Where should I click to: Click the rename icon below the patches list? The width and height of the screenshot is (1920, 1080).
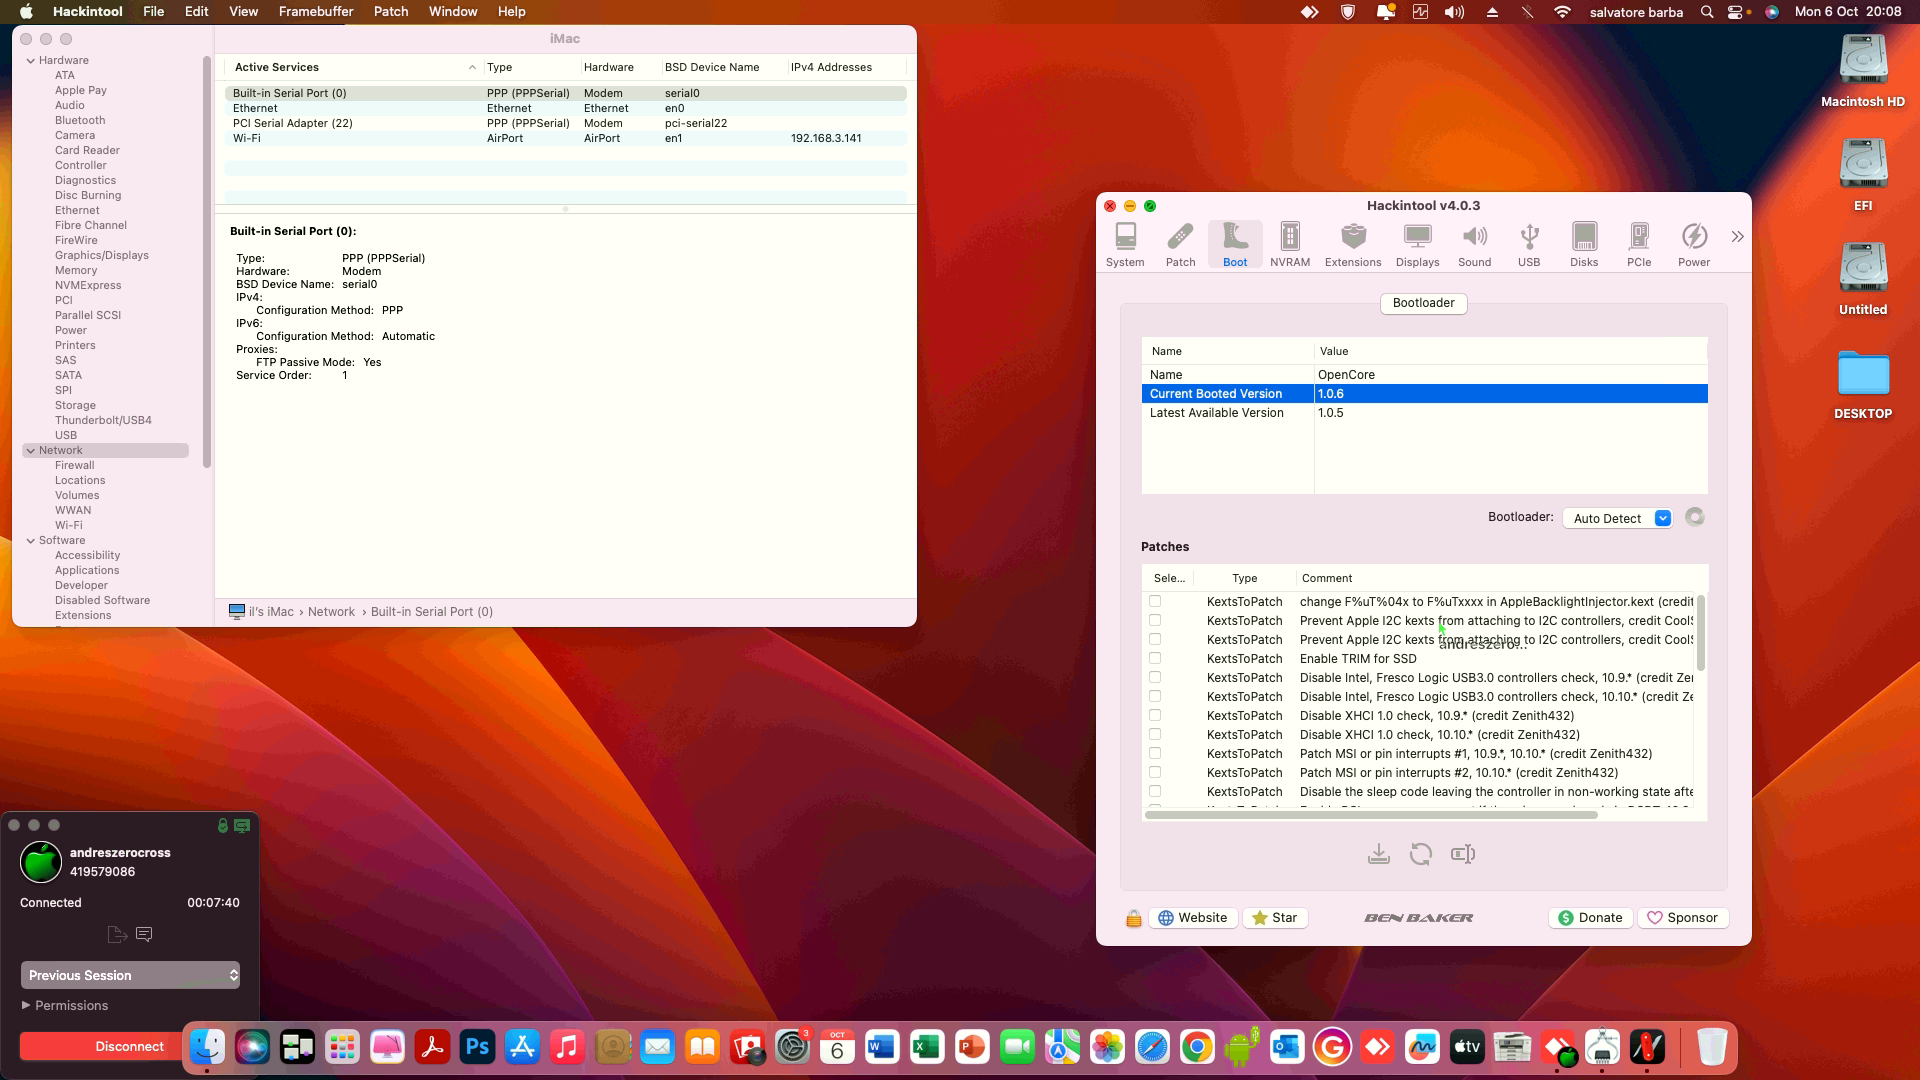pos(1463,854)
